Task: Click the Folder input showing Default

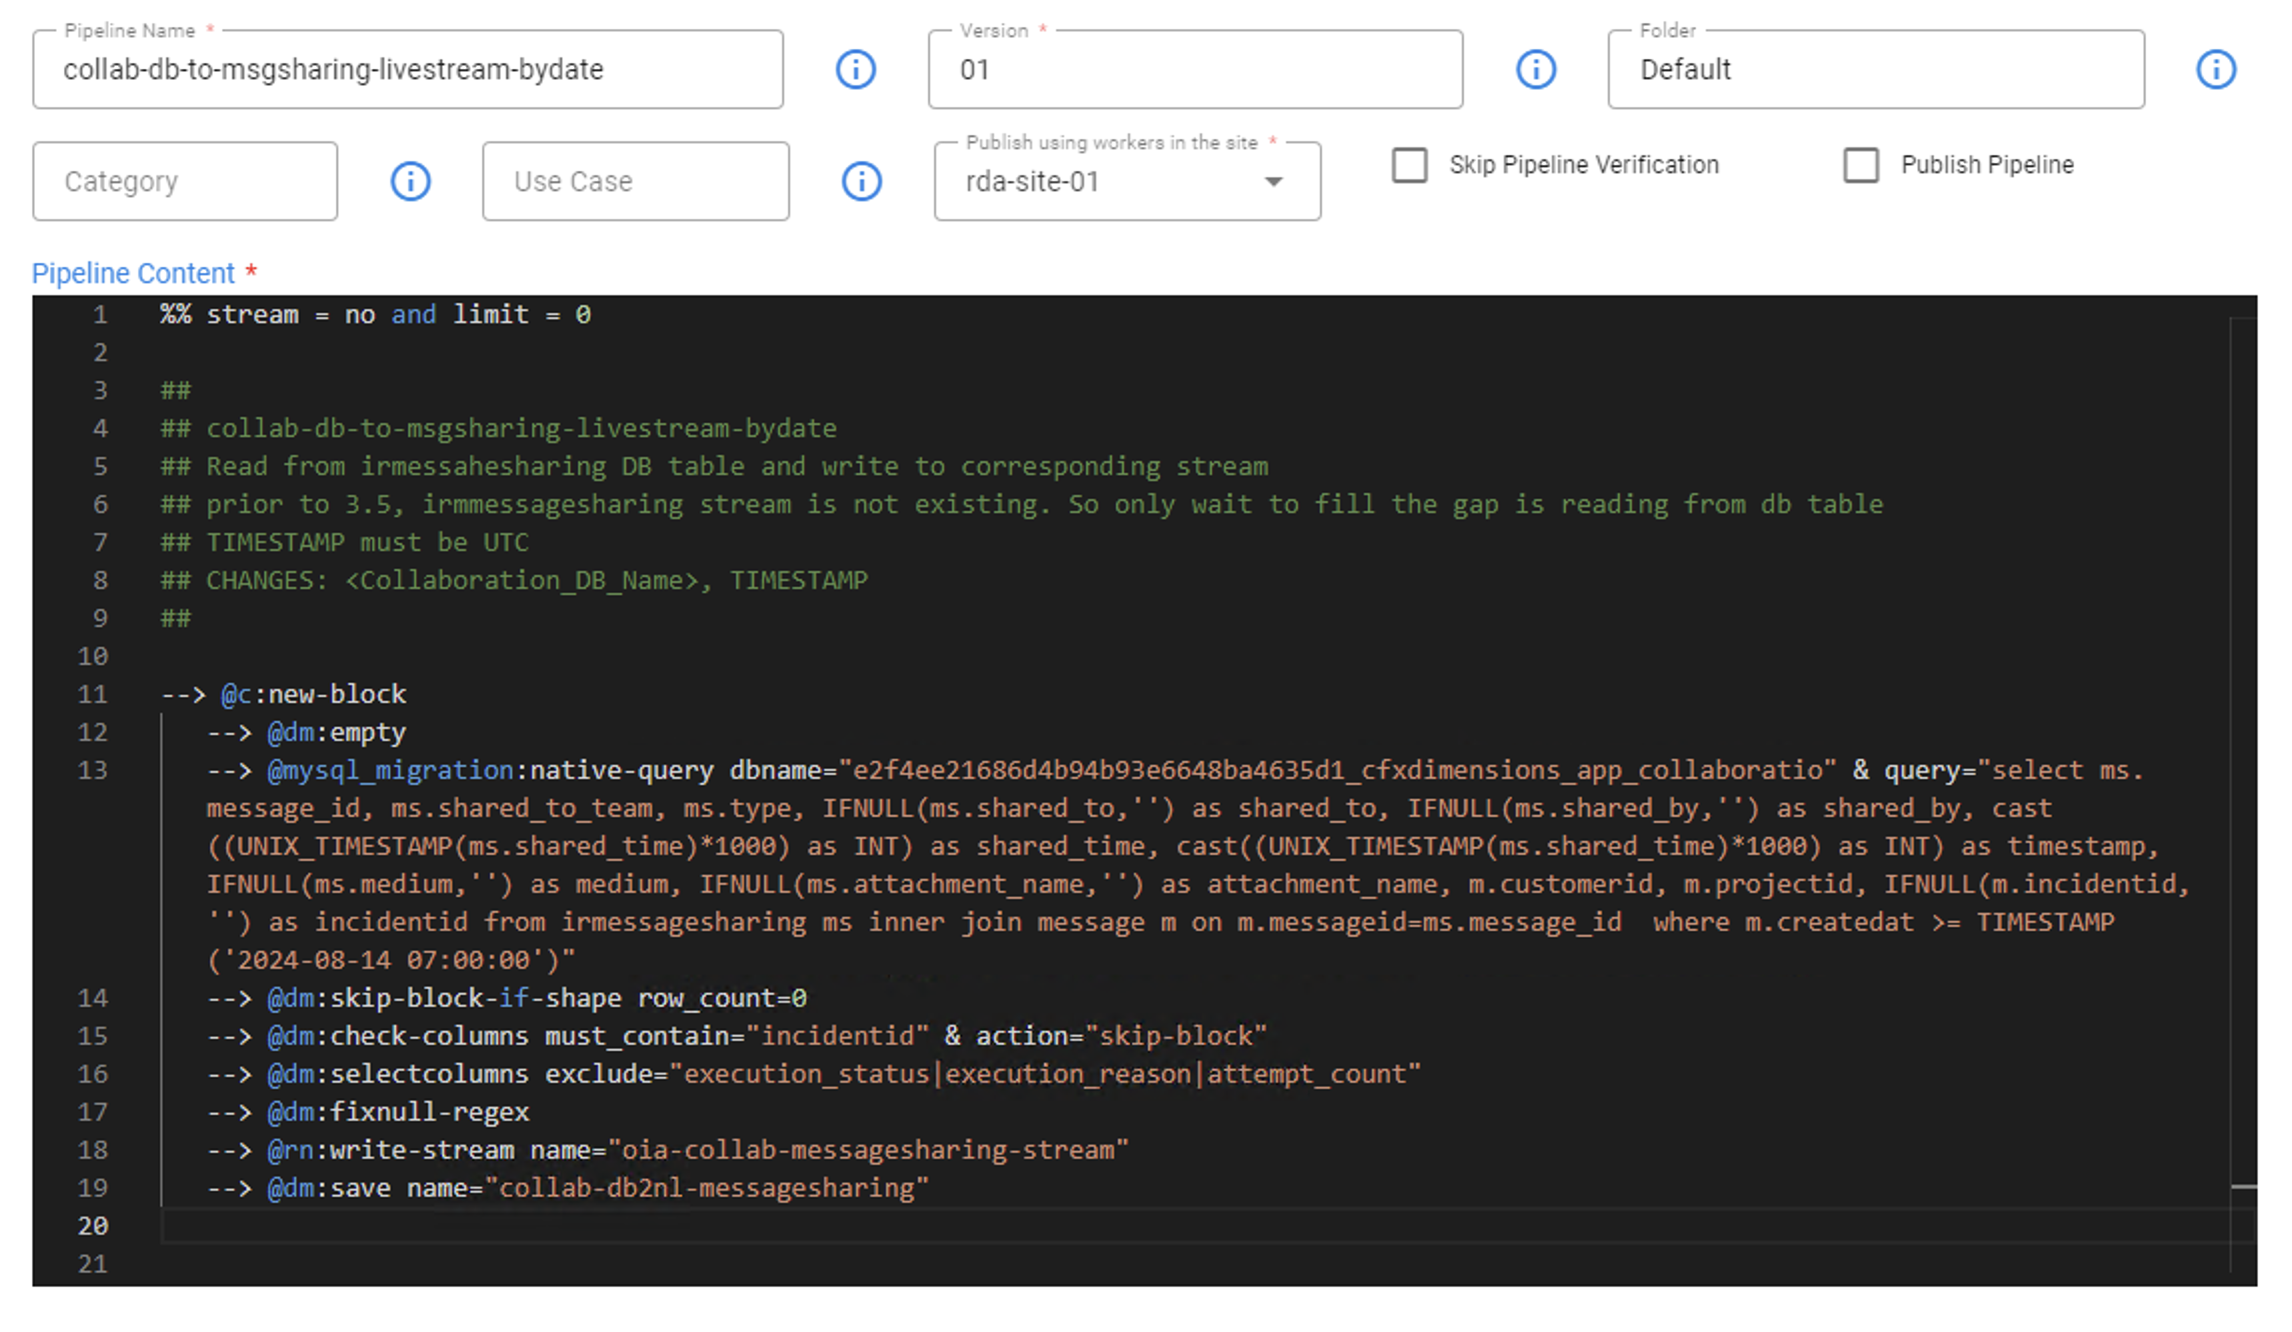Action: [x=1875, y=70]
